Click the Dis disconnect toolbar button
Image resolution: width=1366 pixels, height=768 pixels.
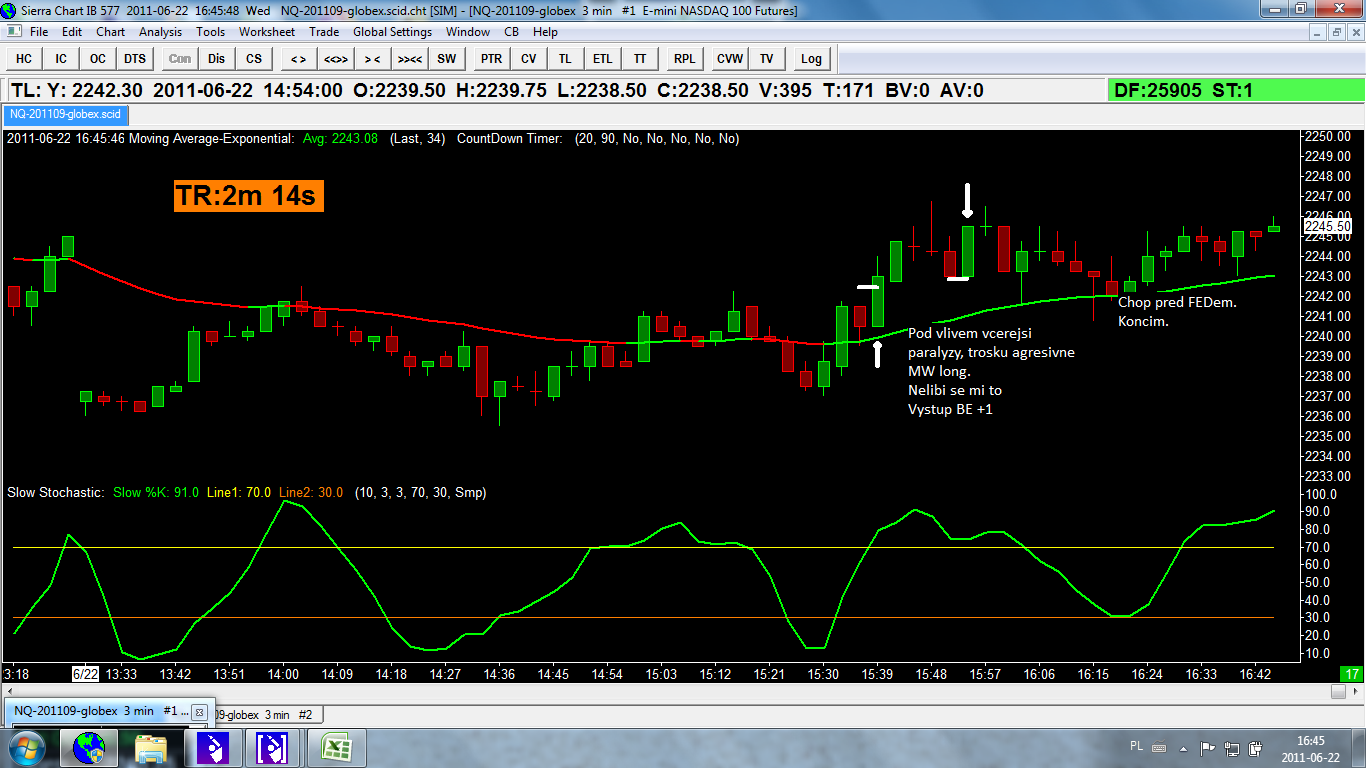[217, 59]
